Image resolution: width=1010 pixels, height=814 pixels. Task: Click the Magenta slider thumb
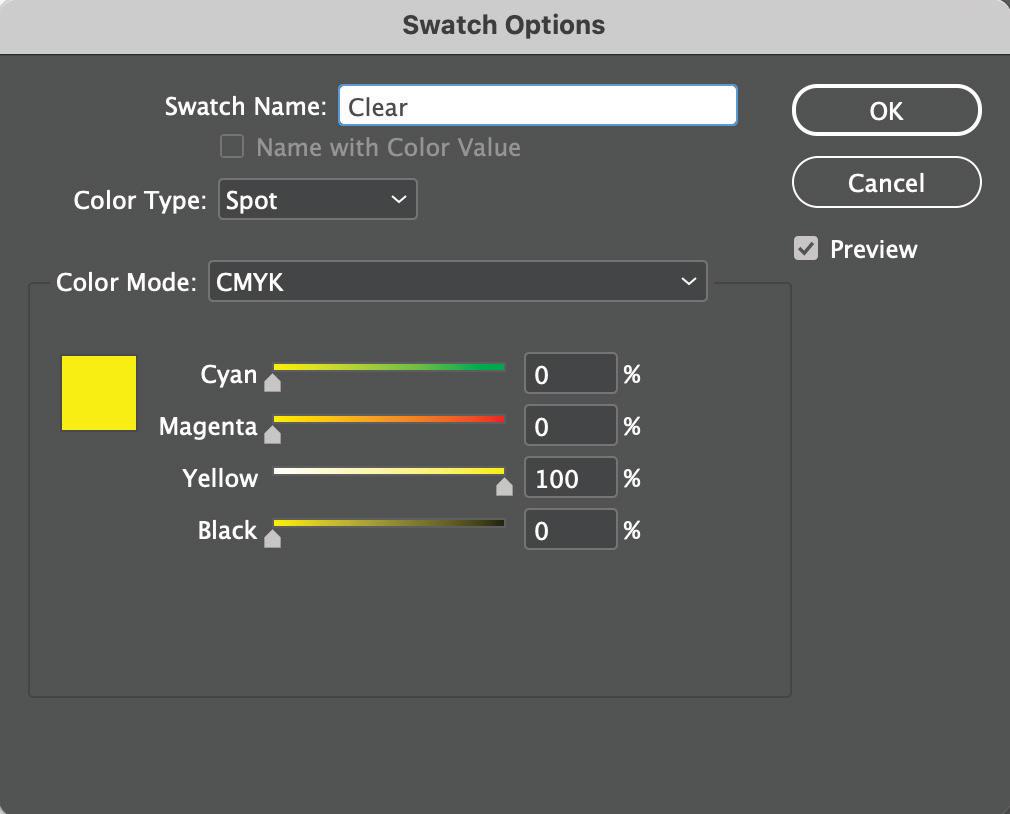coord(272,435)
